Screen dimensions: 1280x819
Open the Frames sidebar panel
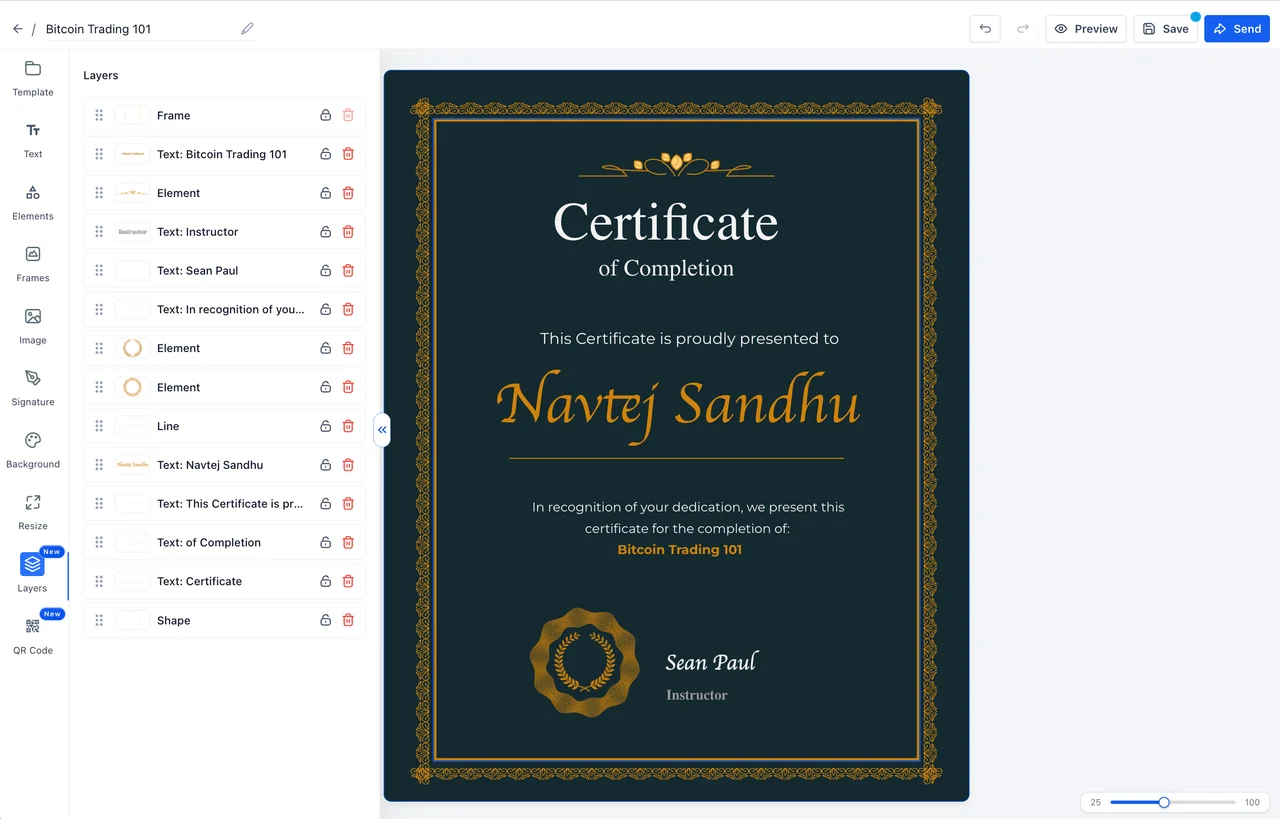pyautogui.click(x=33, y=264)
